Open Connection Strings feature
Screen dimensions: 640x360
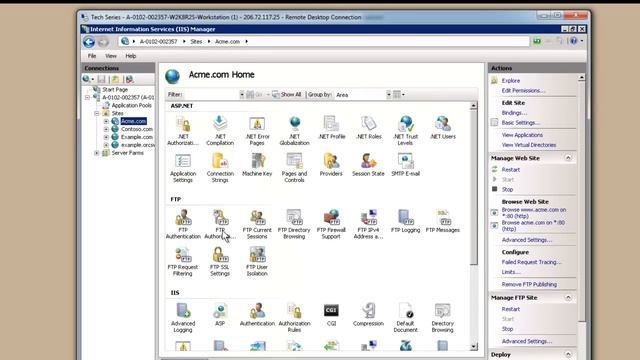pos(220,168)
